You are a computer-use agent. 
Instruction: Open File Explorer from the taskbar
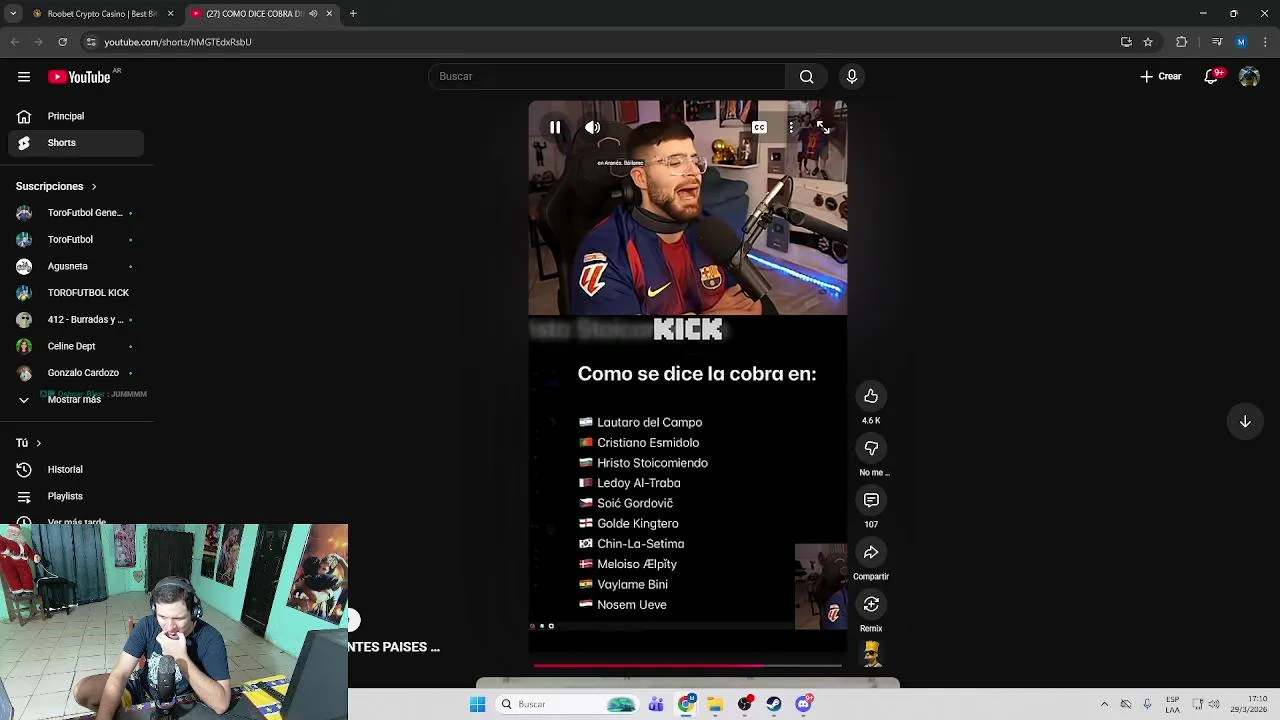pyautogui.click(x=715, y=704)
